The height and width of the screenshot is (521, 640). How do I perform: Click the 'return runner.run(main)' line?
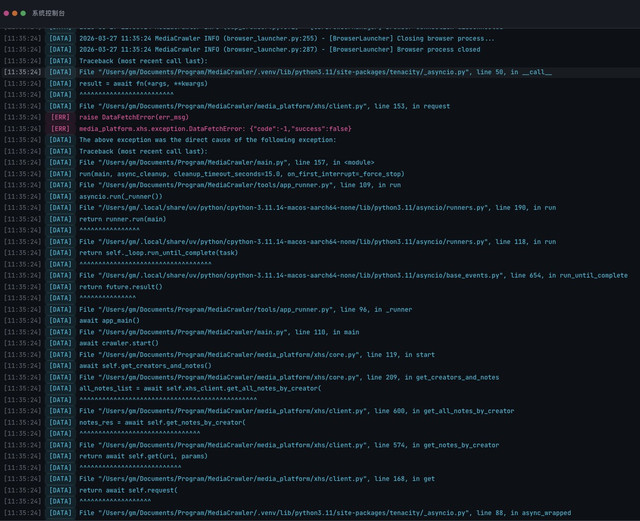122,219
